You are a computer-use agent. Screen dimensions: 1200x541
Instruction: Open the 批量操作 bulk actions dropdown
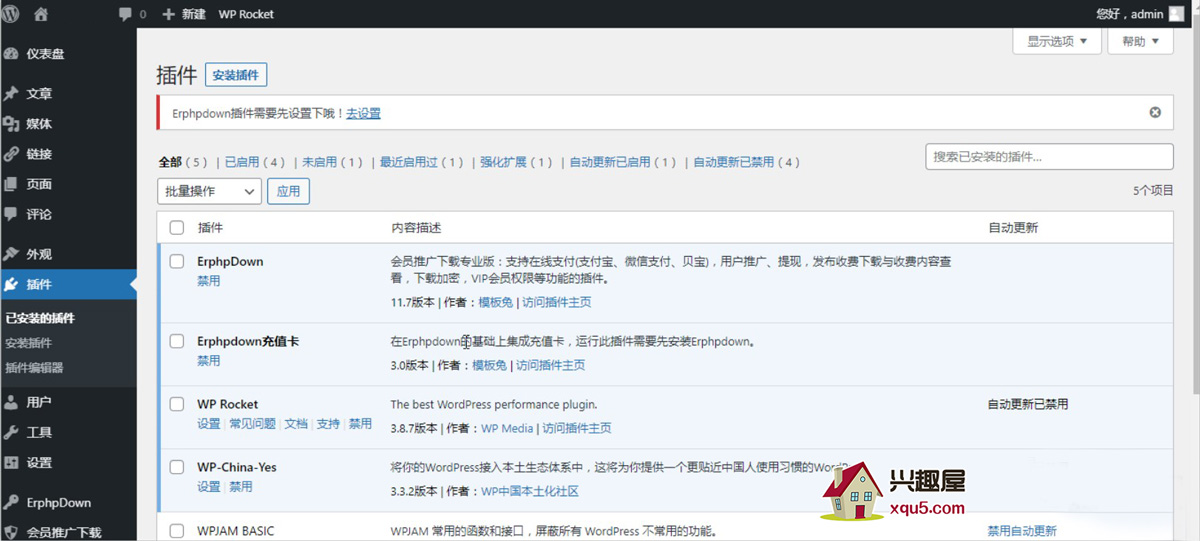[x=209, y=191]
